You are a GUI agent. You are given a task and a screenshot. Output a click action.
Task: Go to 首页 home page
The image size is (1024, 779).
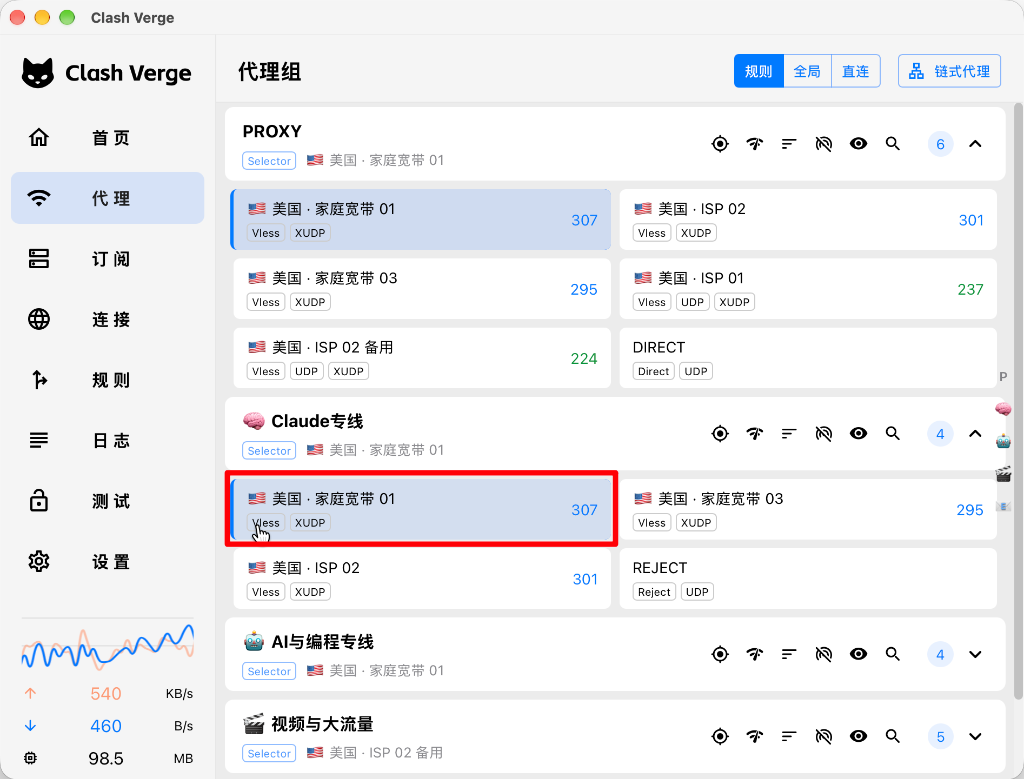[x=108, y=138]
